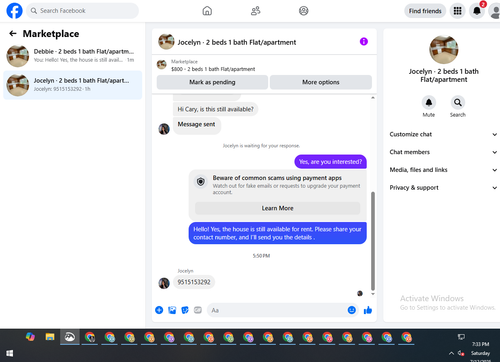The image size is (500, 362).
Task: Open your account avatar menu
Action: 494,11
